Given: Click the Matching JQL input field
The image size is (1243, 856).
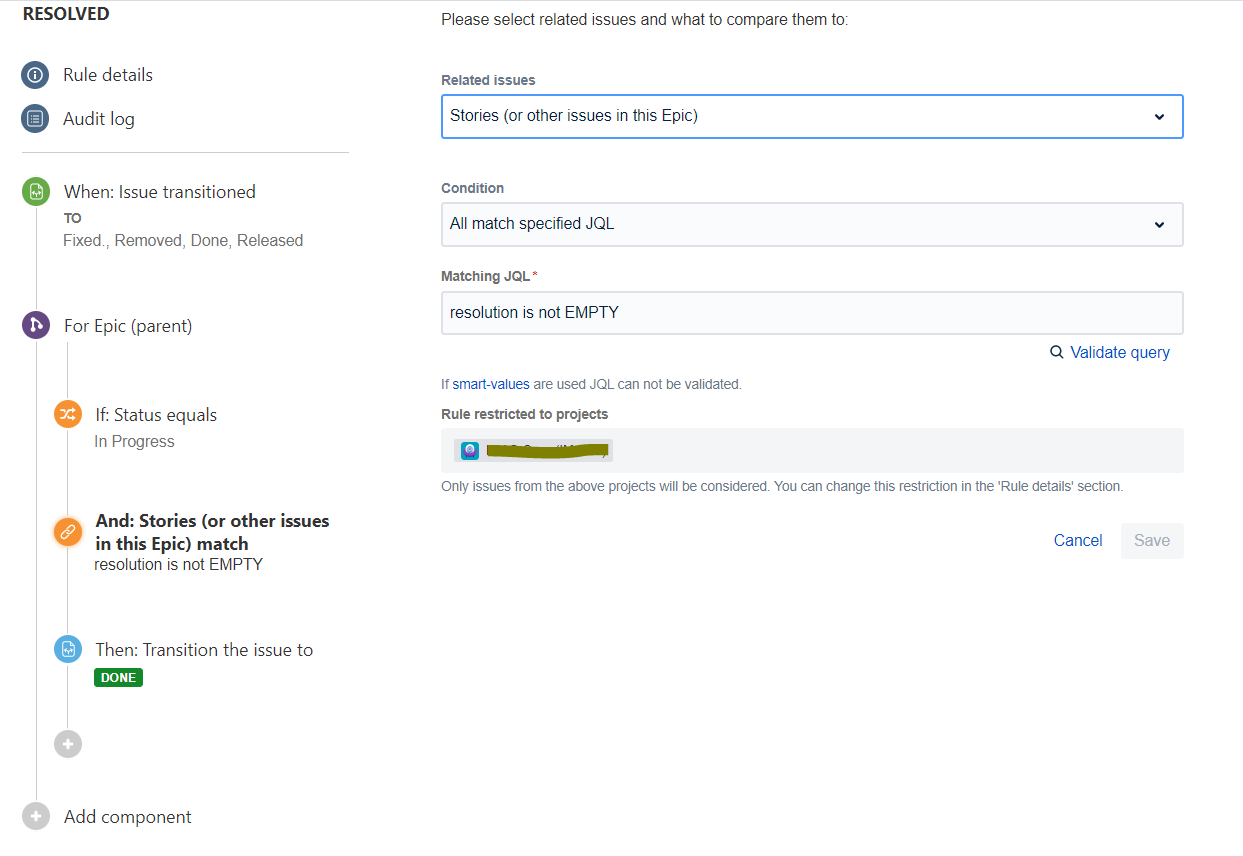Looking at the screenshot, I should click(x=812, y=313).
